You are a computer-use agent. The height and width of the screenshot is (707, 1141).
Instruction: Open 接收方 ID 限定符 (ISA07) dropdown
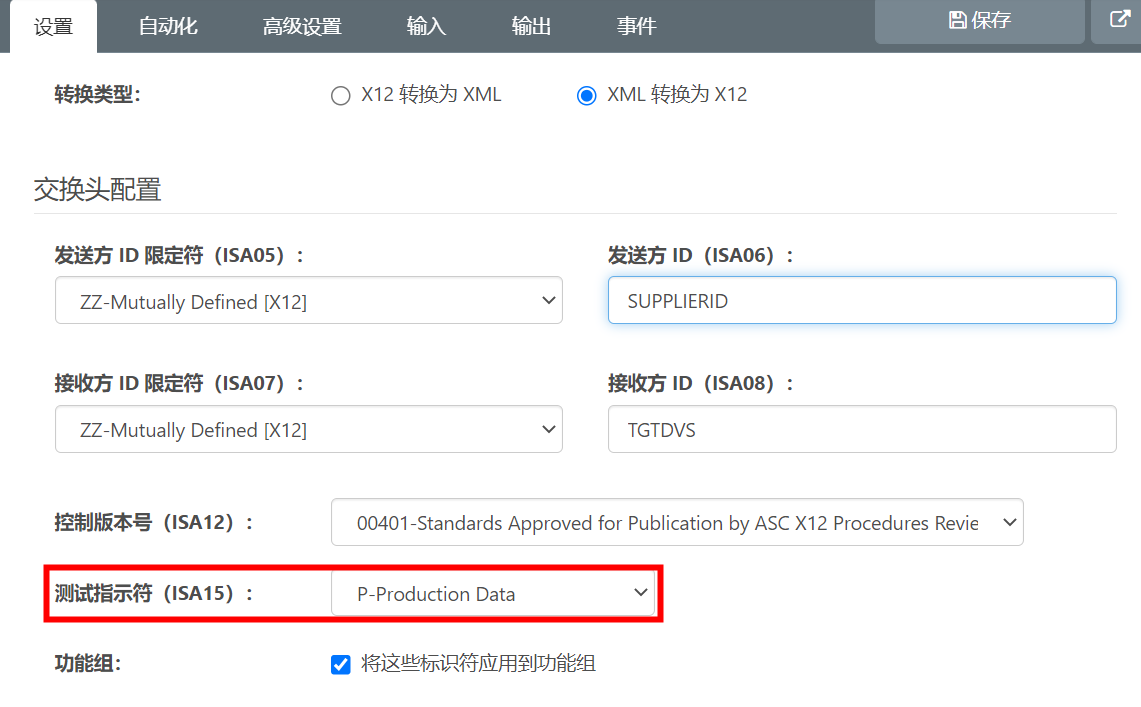tap(309, 429)
